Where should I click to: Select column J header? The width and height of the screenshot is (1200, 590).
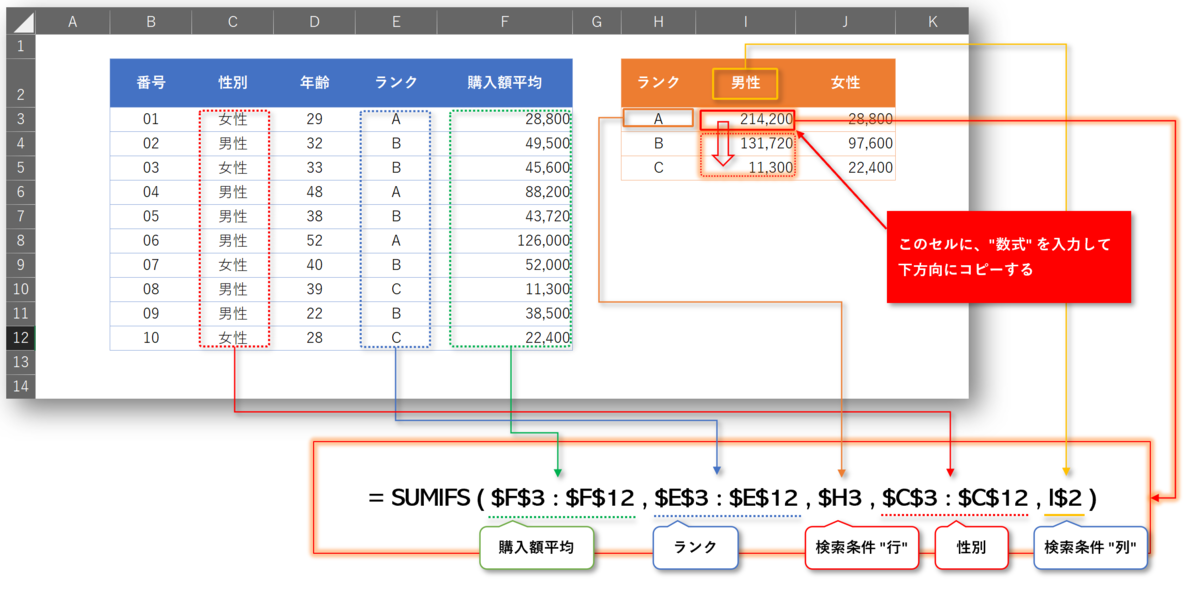click(846, 21)
